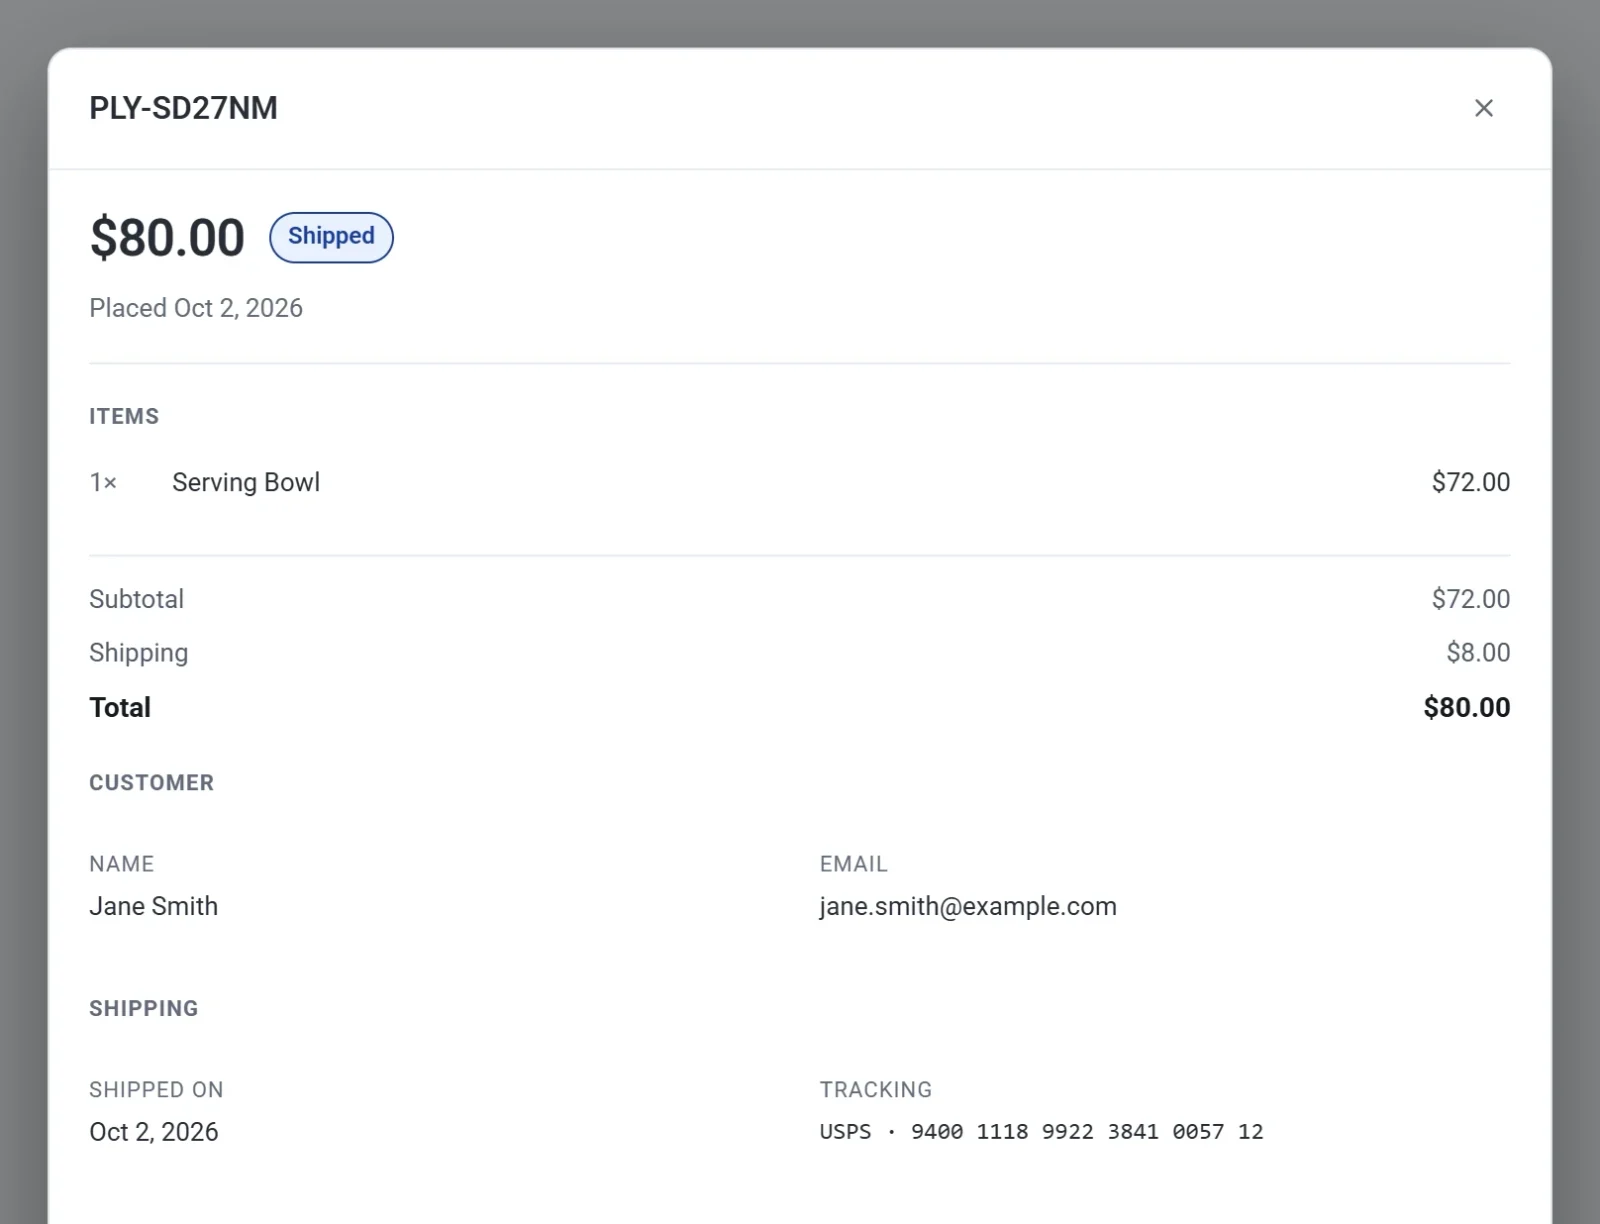The image size is (1600, 1224).
Task: Click the Serving Bowl price $72.00
Action: click(1470, 482)
